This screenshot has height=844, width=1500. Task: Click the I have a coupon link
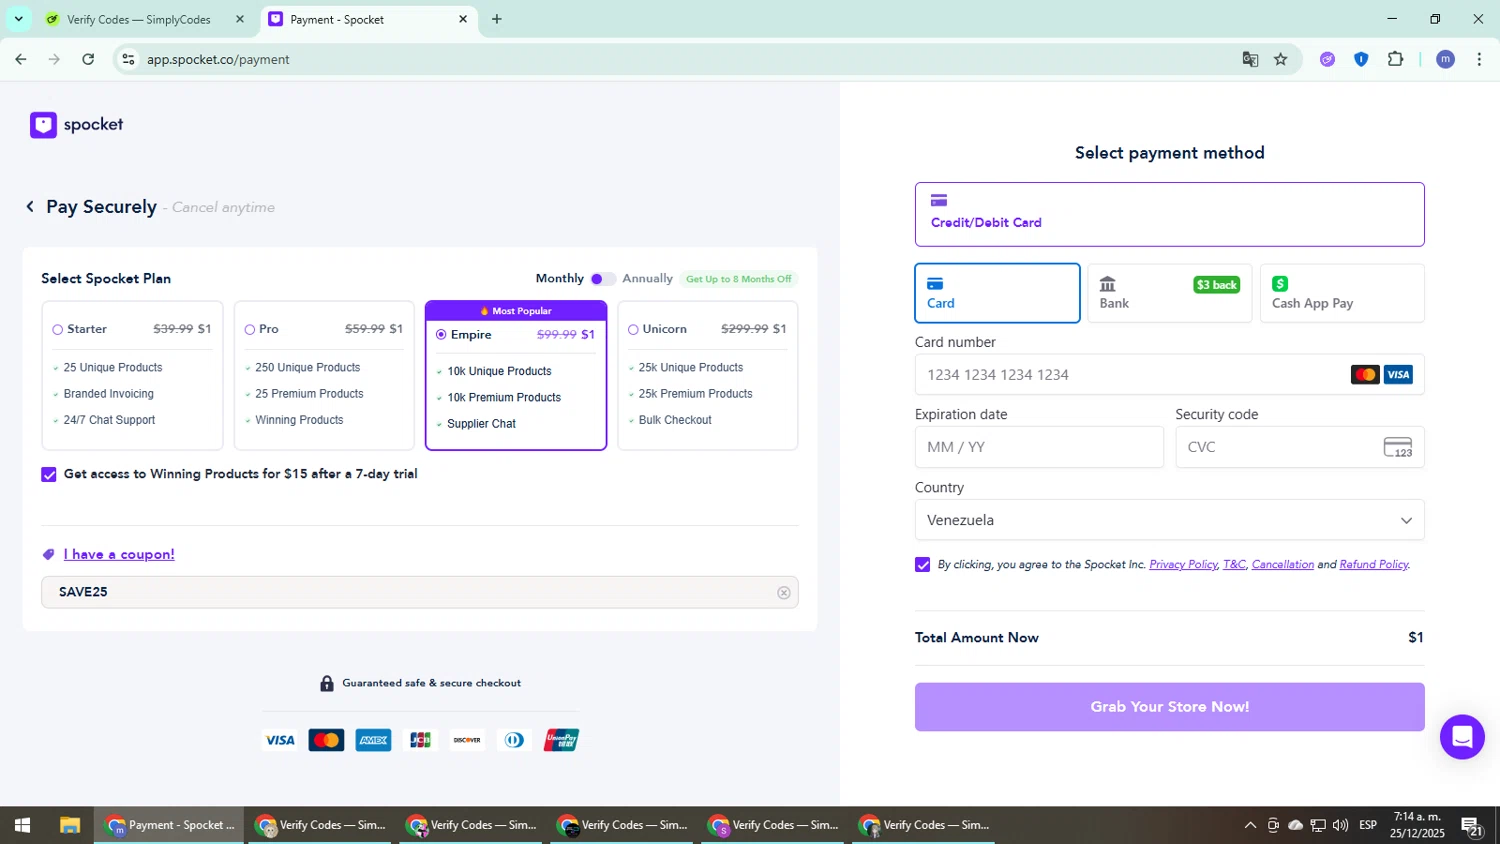(119, 555)
